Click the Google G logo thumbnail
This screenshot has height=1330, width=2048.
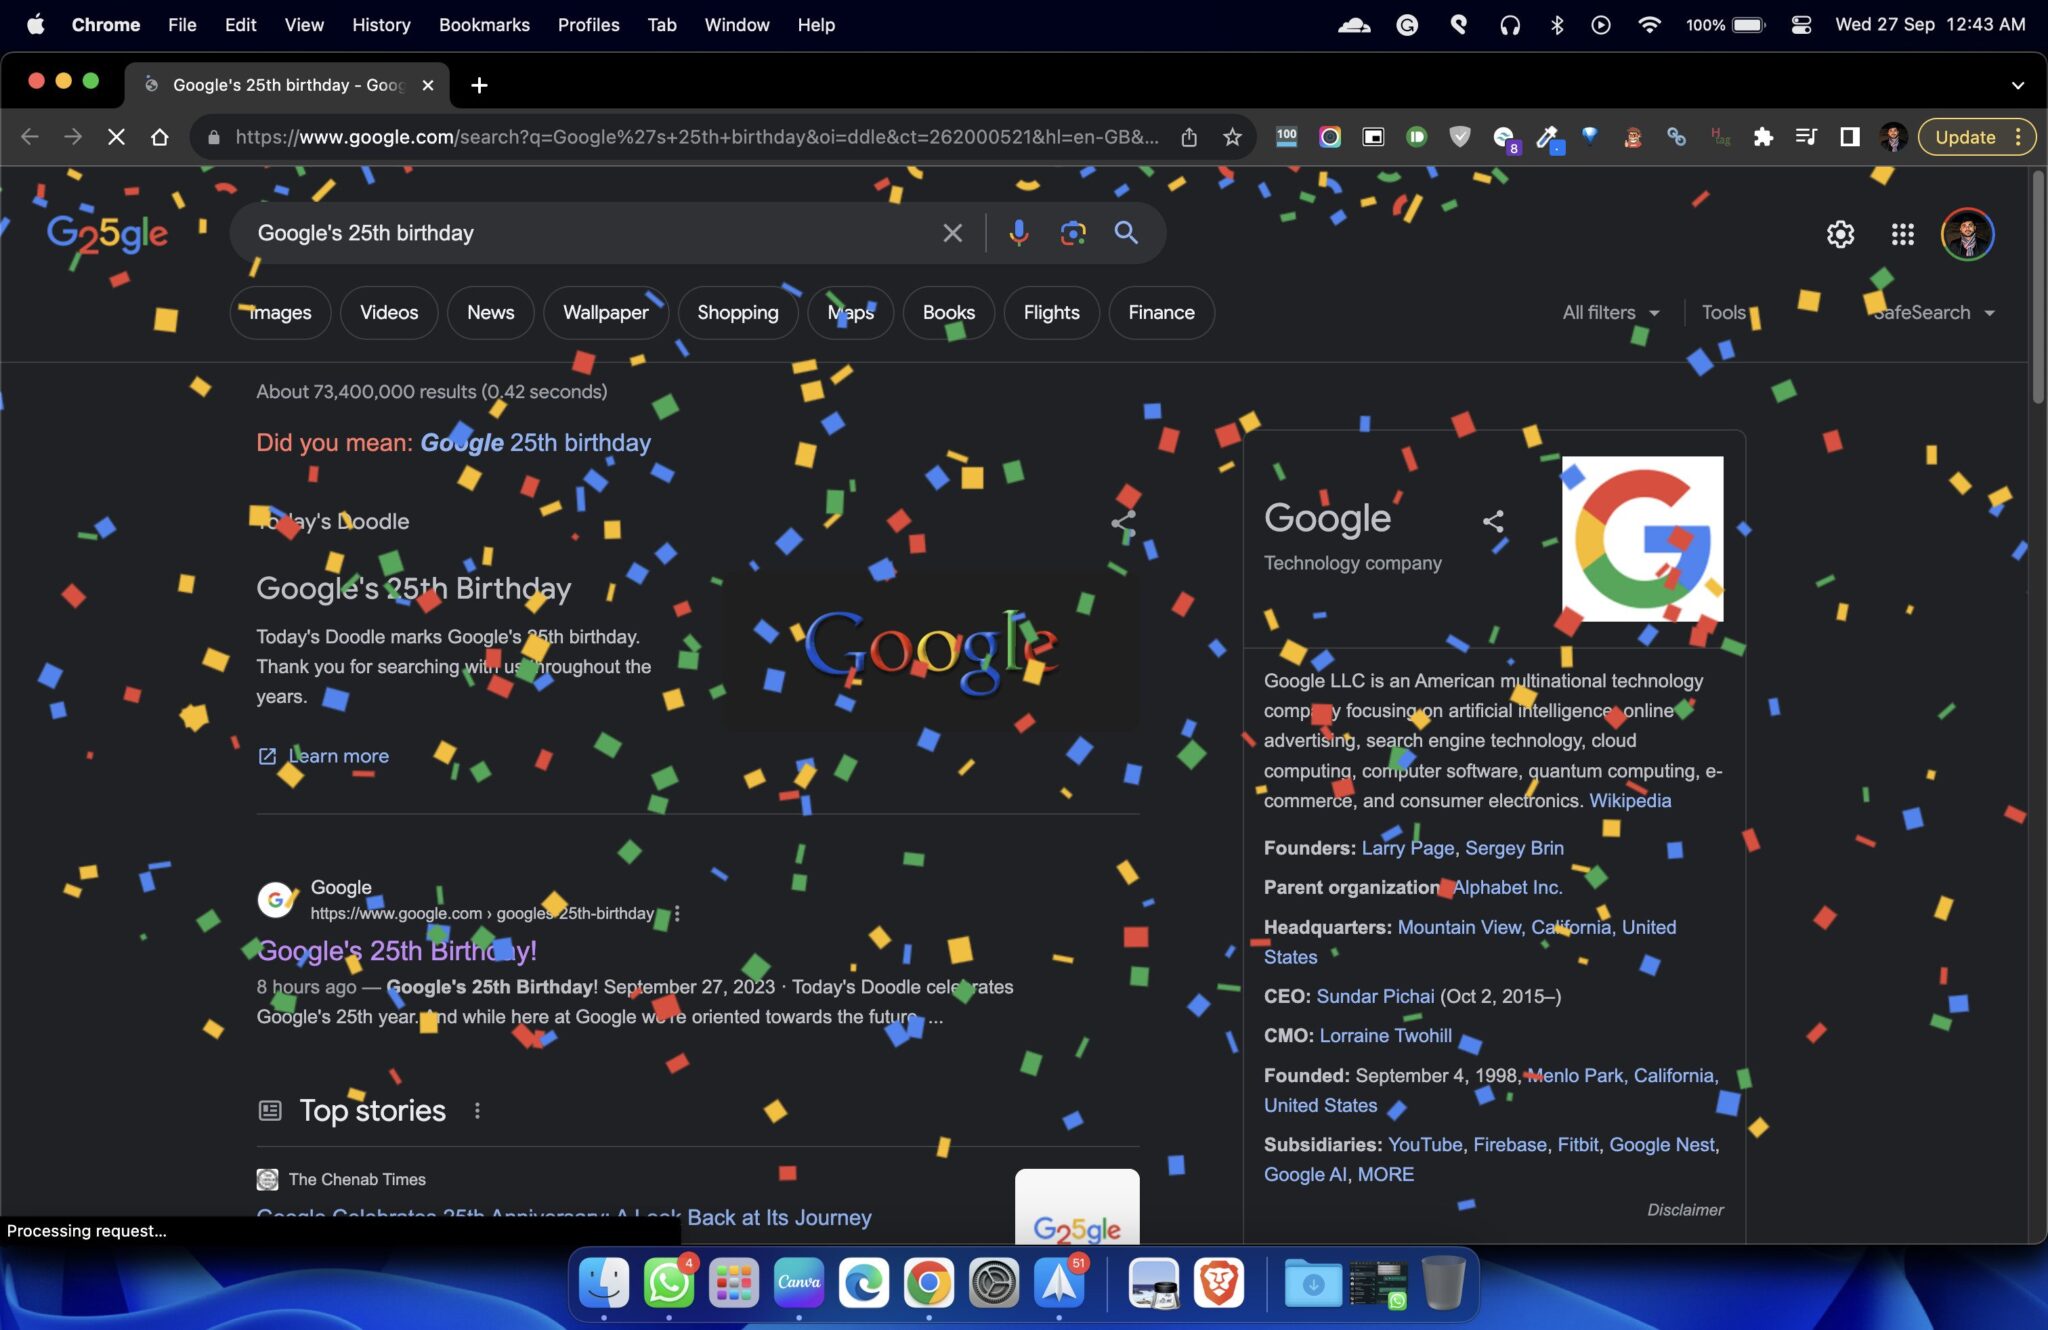(x=1643, y=539)
